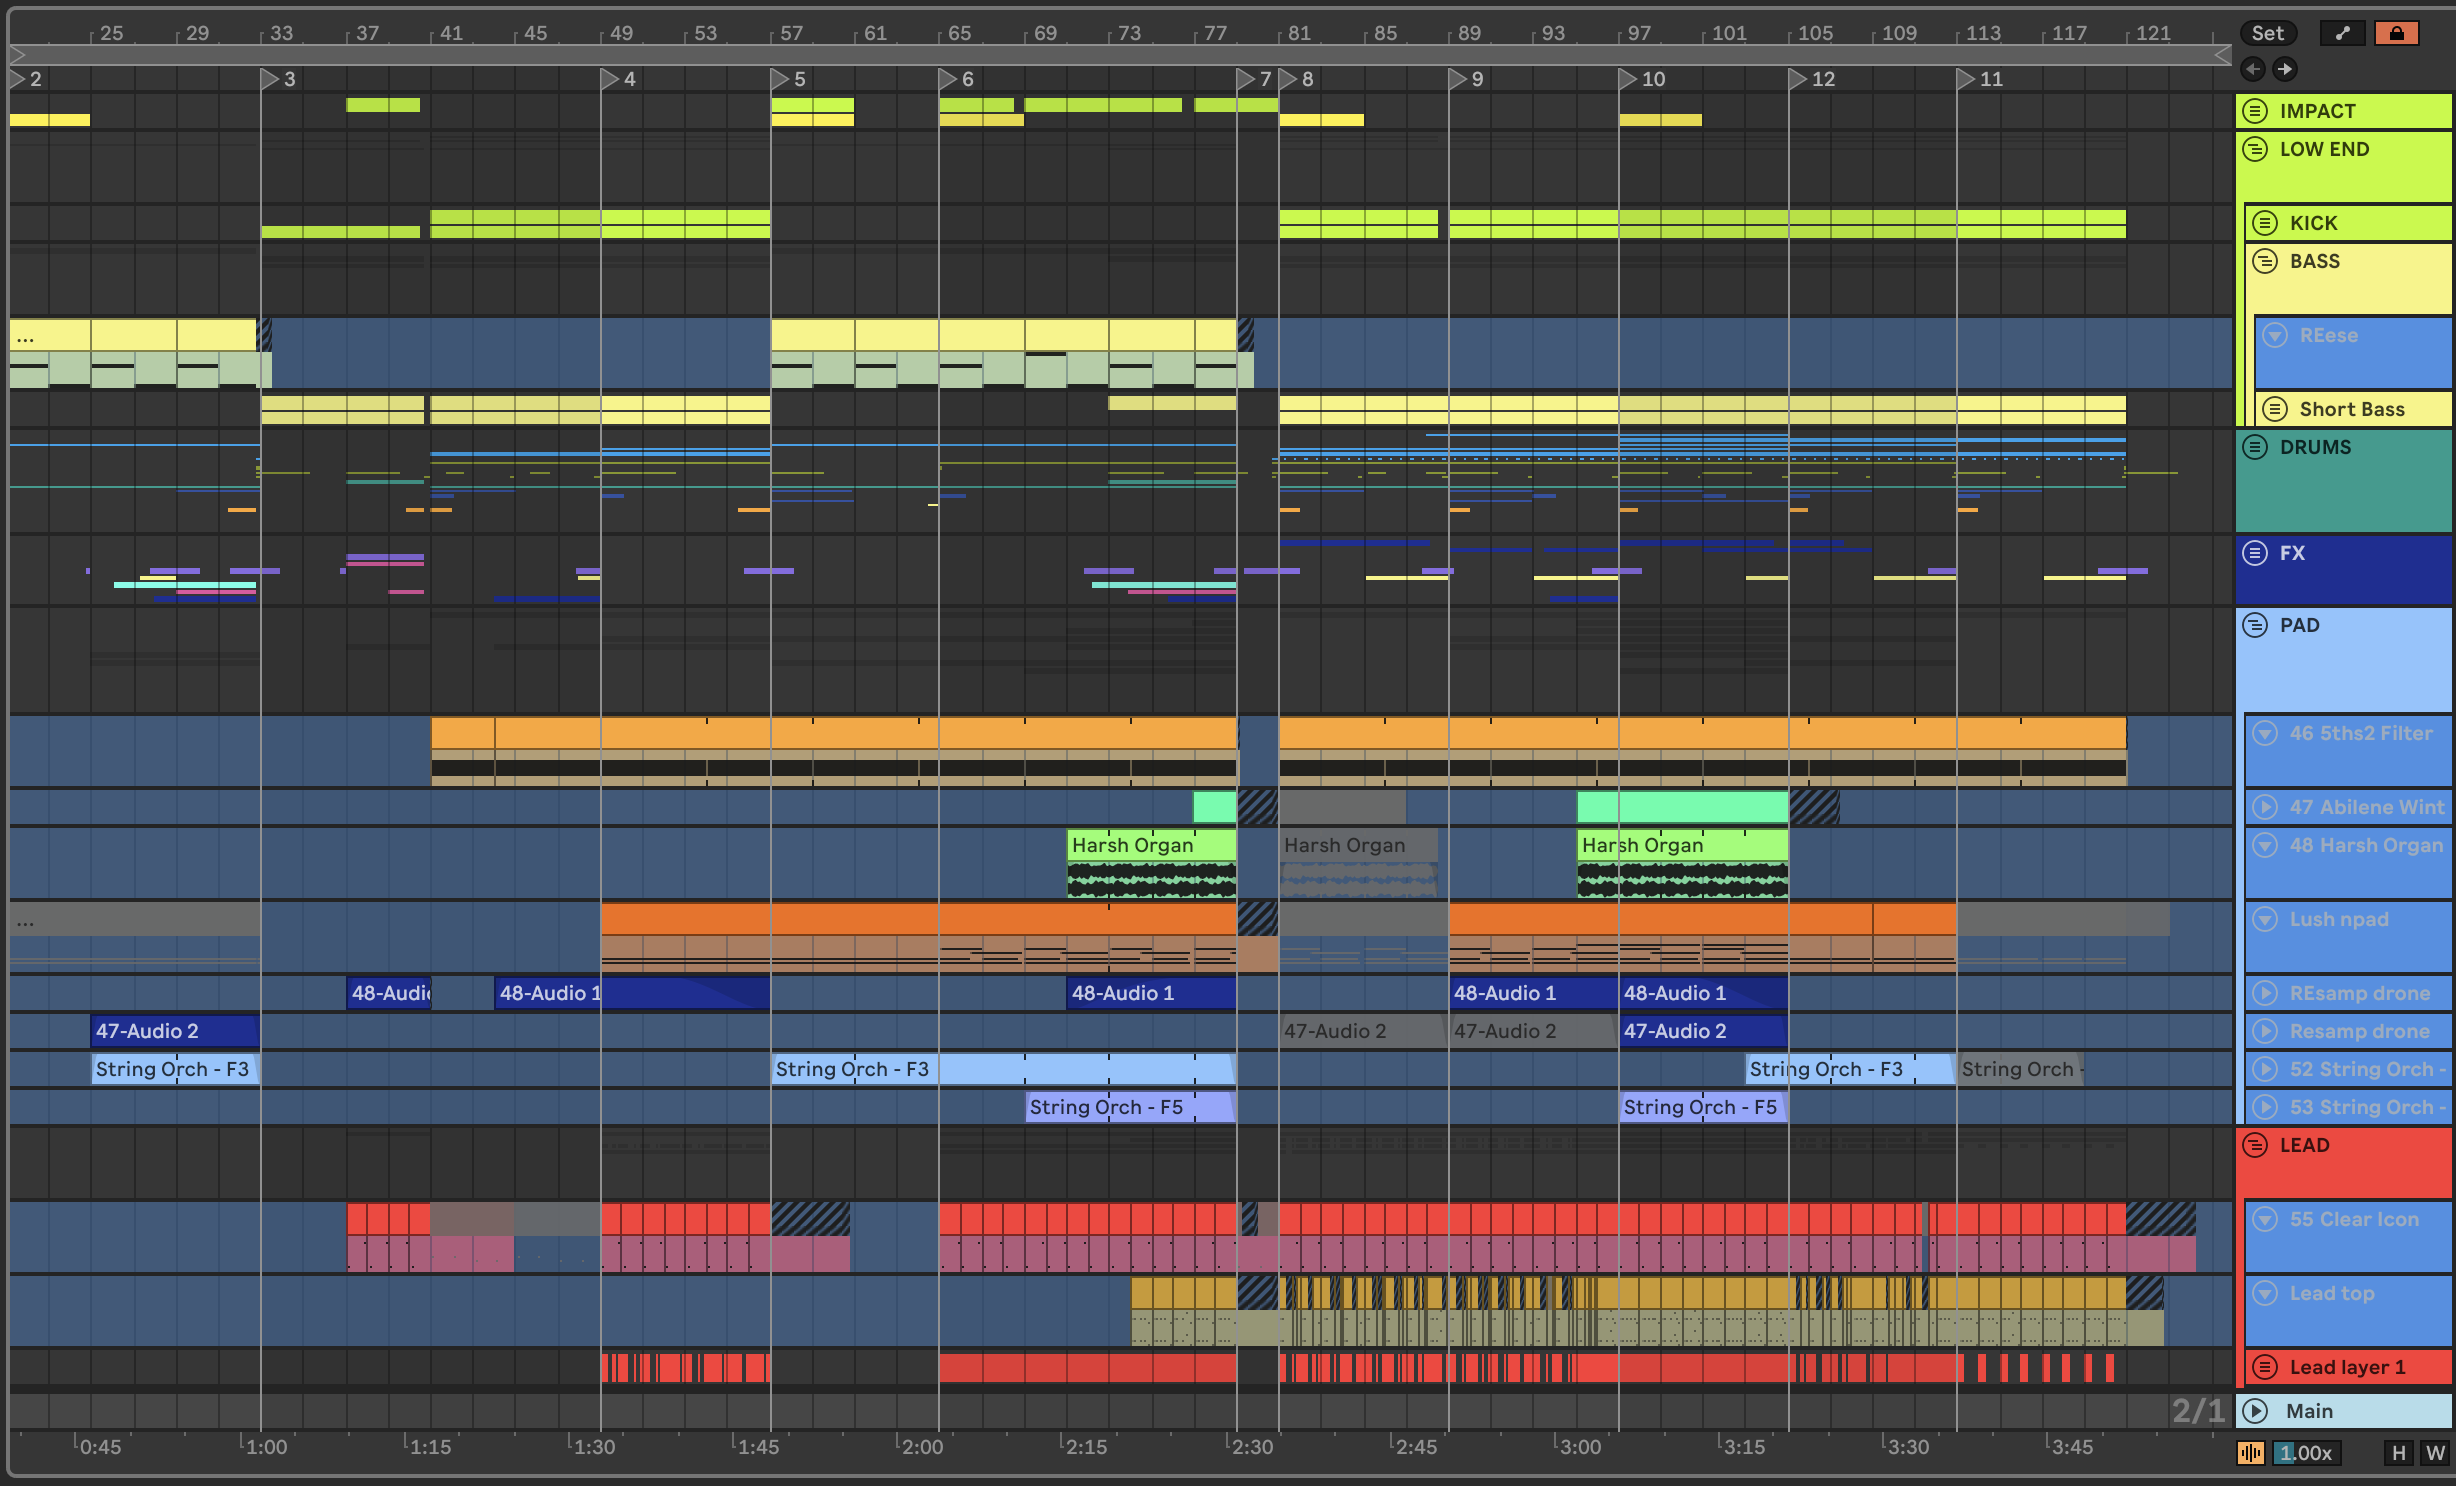This screenshot has width=2456, height=1486.
Task: Unfold the 46 5ths2 Filter track
Action: point(2265,733)
